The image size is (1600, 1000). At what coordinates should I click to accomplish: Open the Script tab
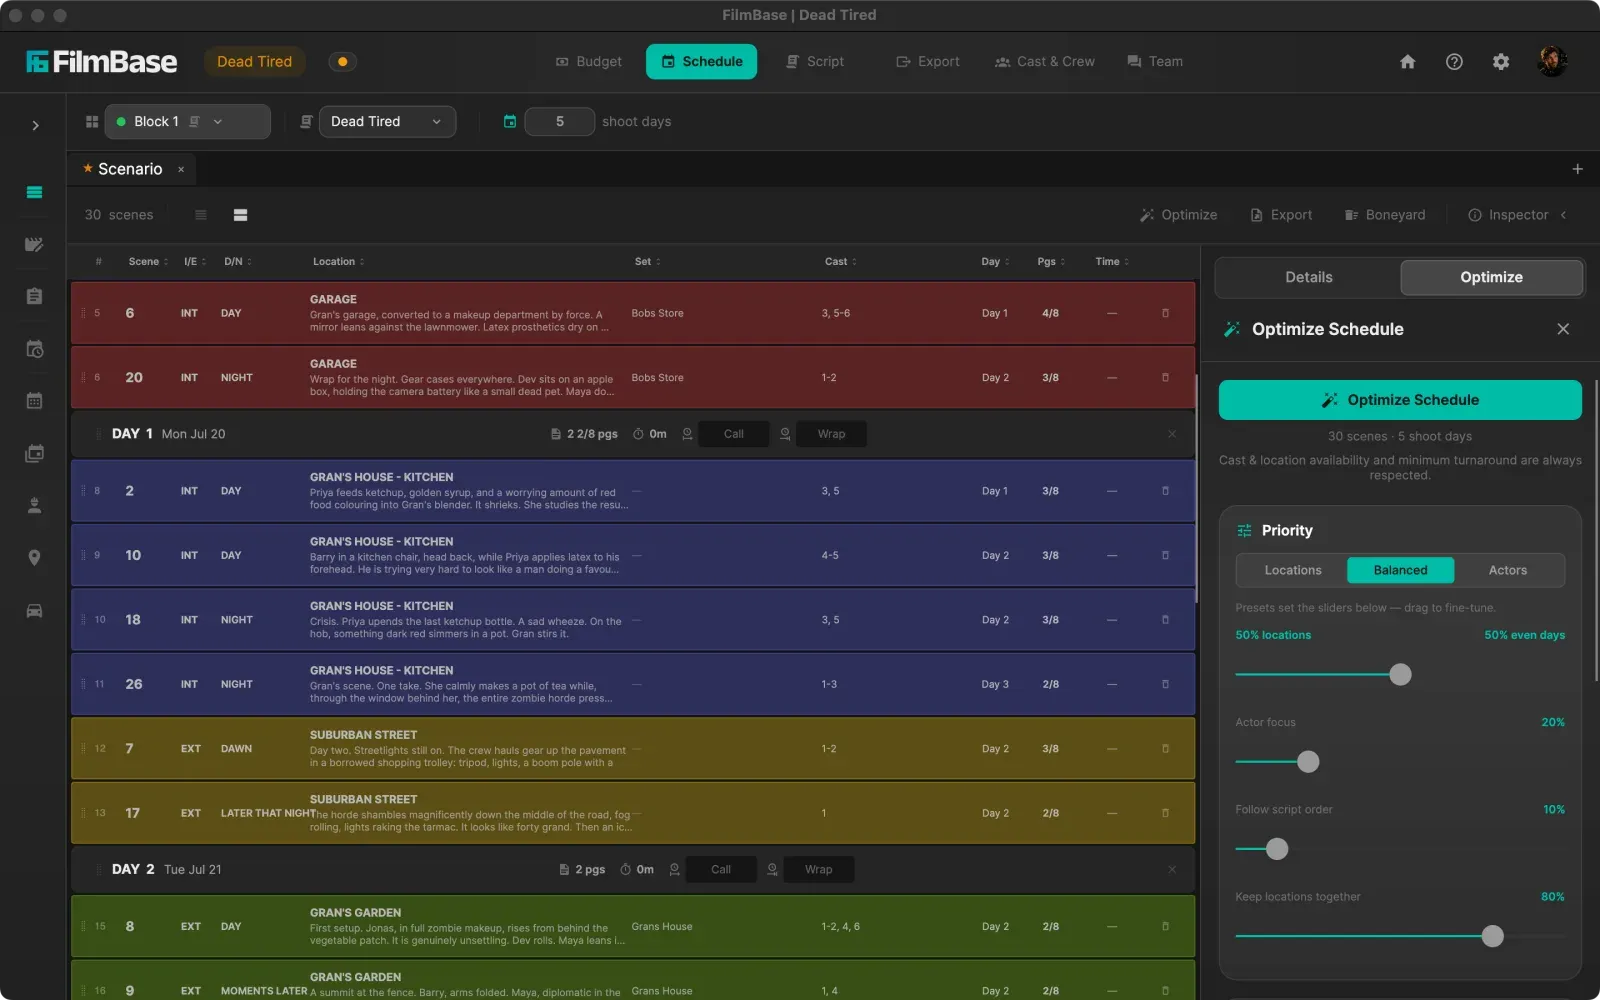click(x=815, y=62)
